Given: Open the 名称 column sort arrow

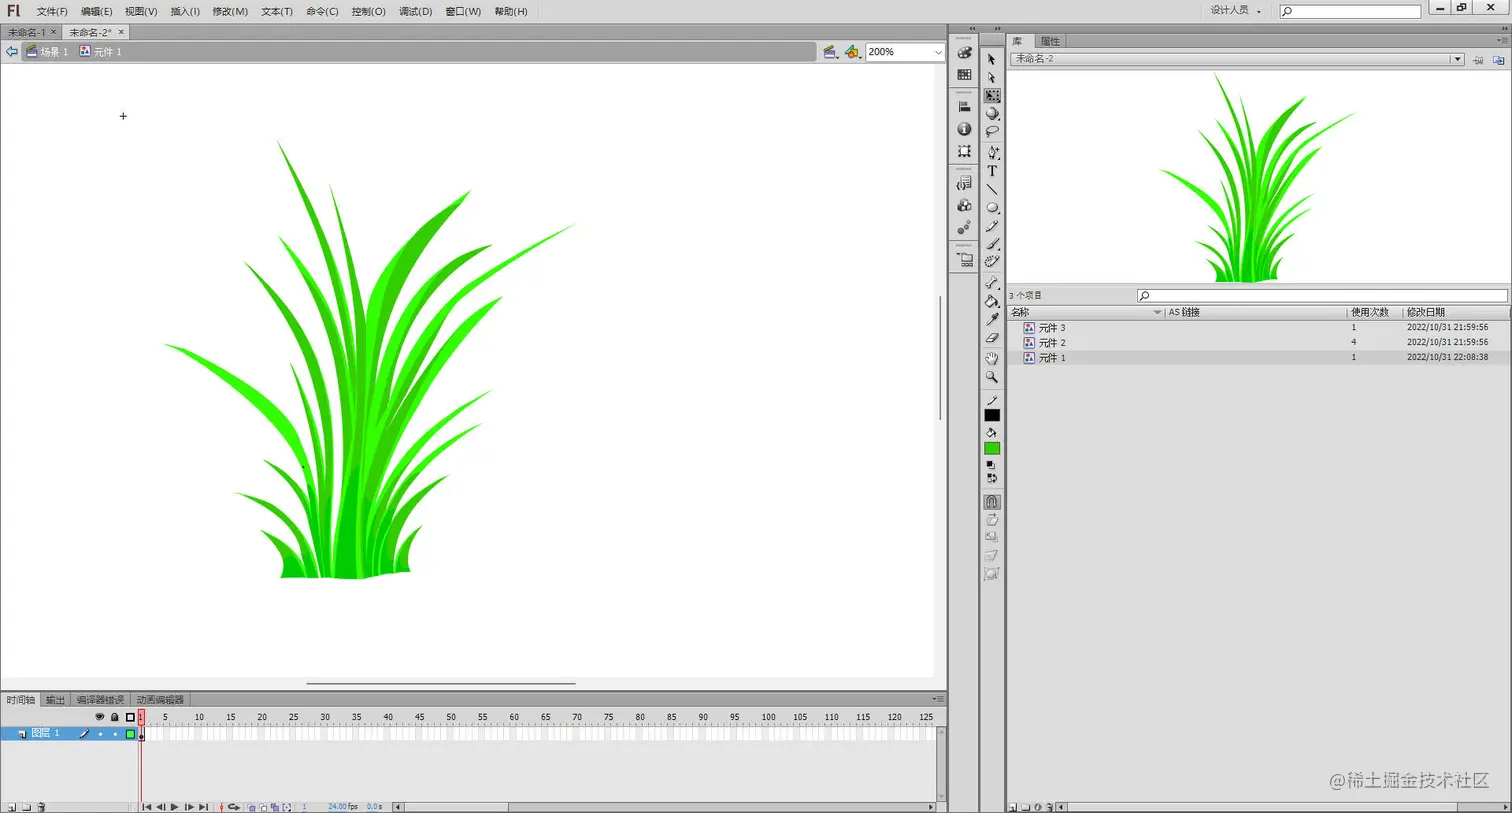Looking at the screenshot, I should (1157, 312).
